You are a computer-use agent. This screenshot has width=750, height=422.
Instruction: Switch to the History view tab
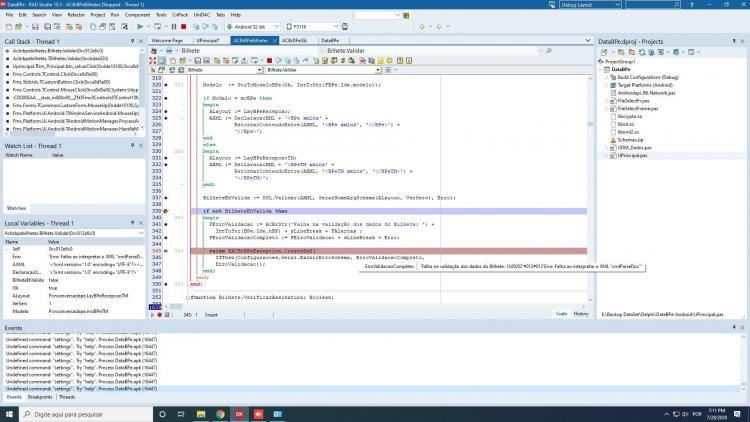[581, 314]
